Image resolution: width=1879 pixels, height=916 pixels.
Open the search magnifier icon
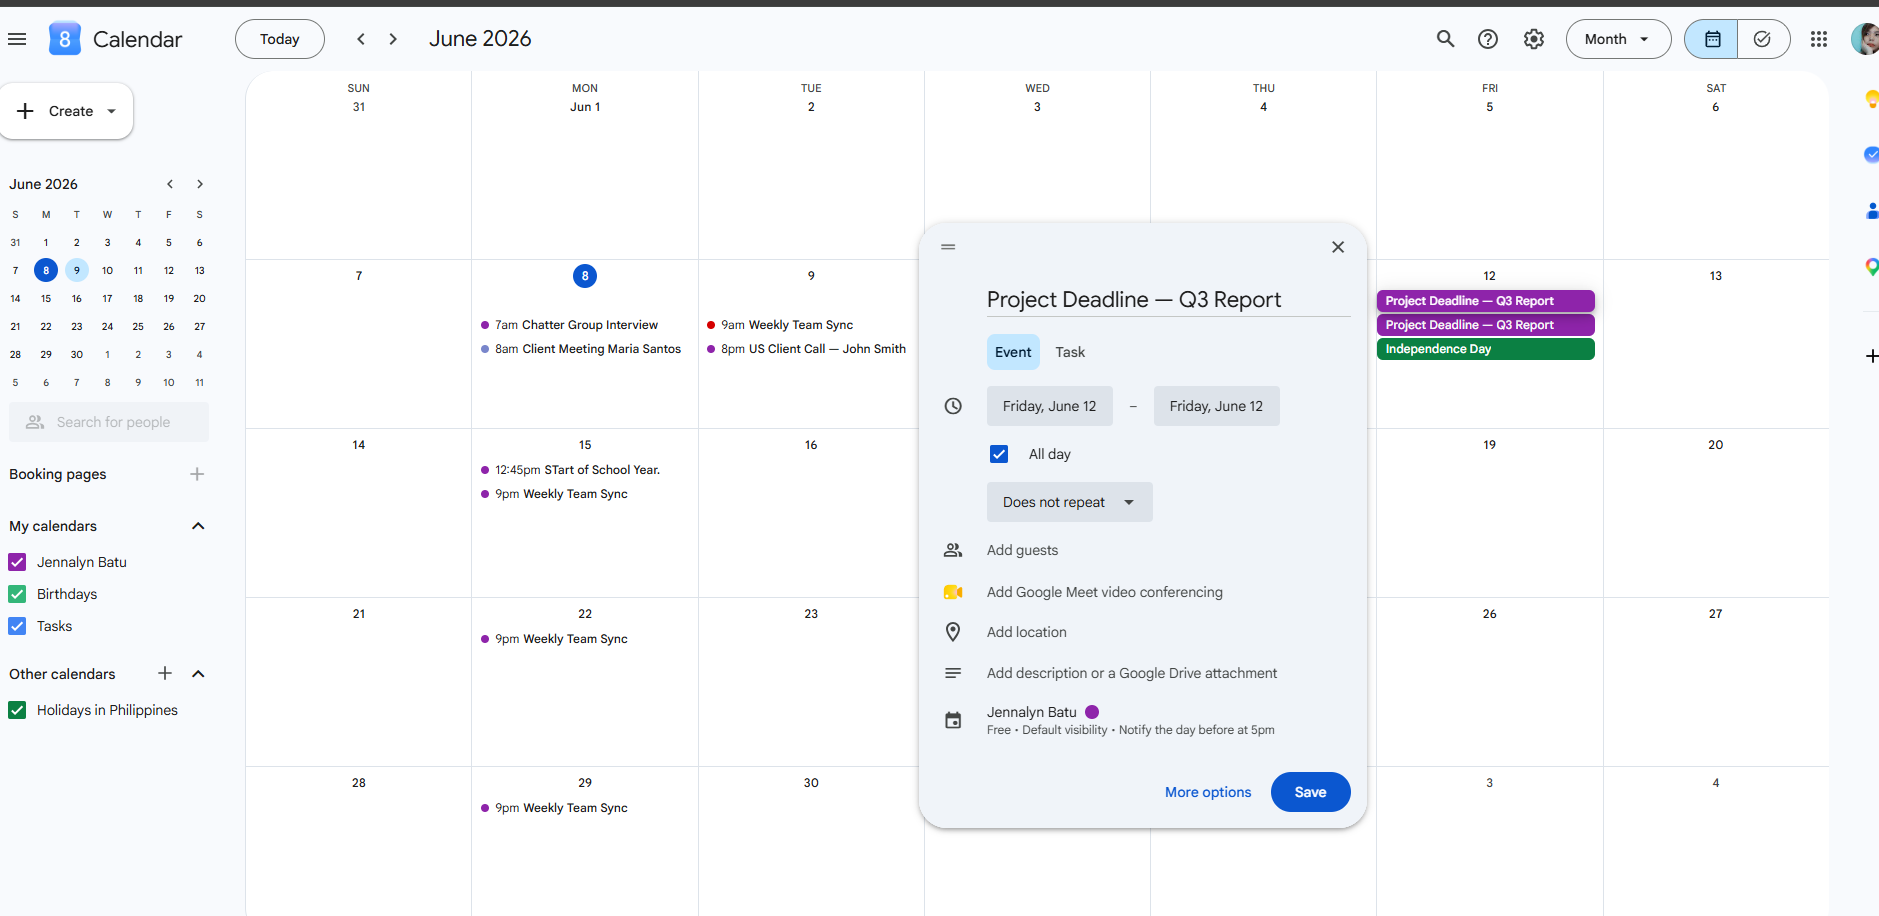[1445, 39]
